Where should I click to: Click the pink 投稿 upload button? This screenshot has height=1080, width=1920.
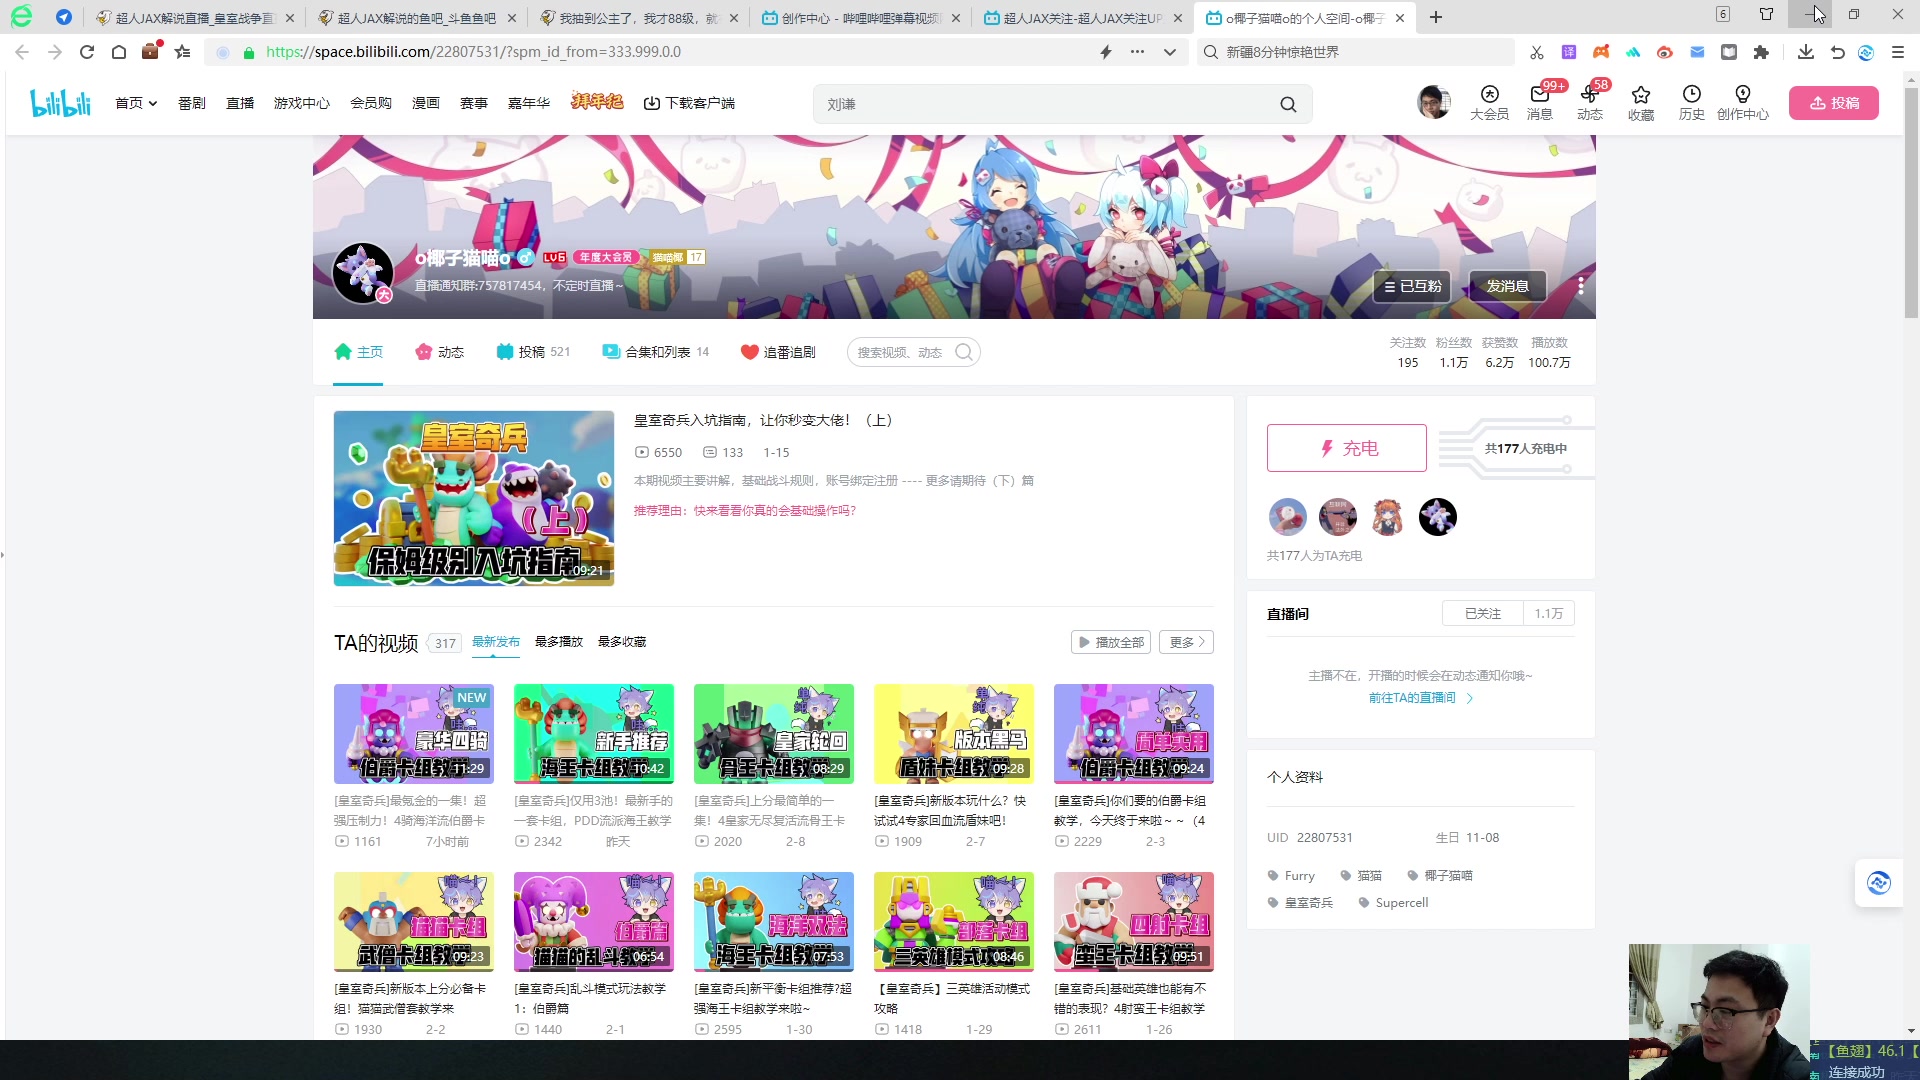coord(1834,103)
